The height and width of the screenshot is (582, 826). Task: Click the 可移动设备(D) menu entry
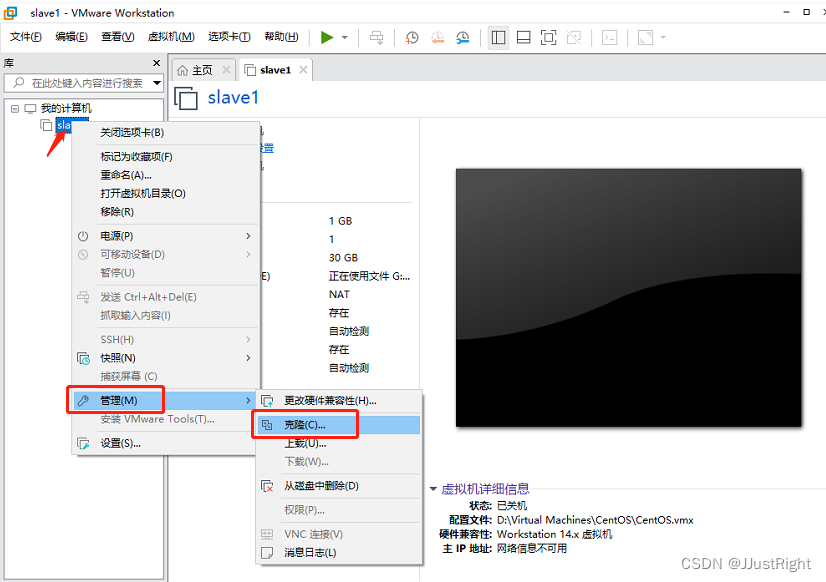166,254
